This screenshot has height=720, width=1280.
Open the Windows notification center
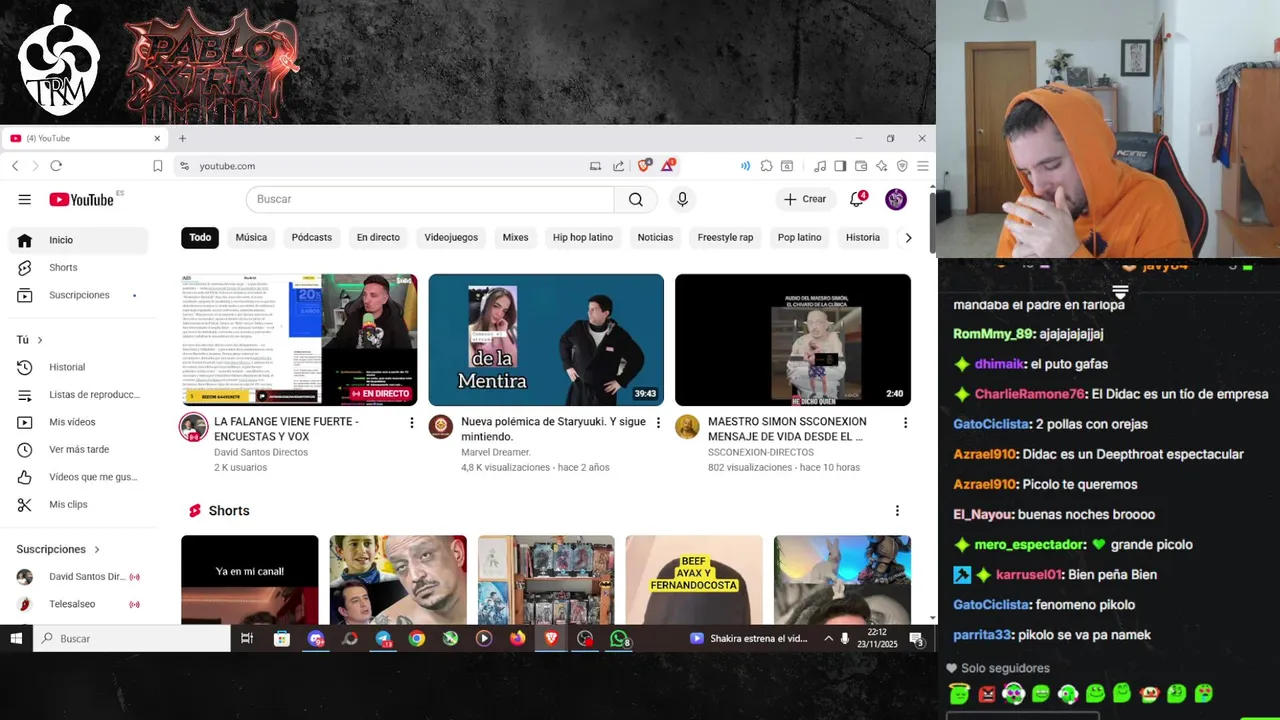pos(917,638)
